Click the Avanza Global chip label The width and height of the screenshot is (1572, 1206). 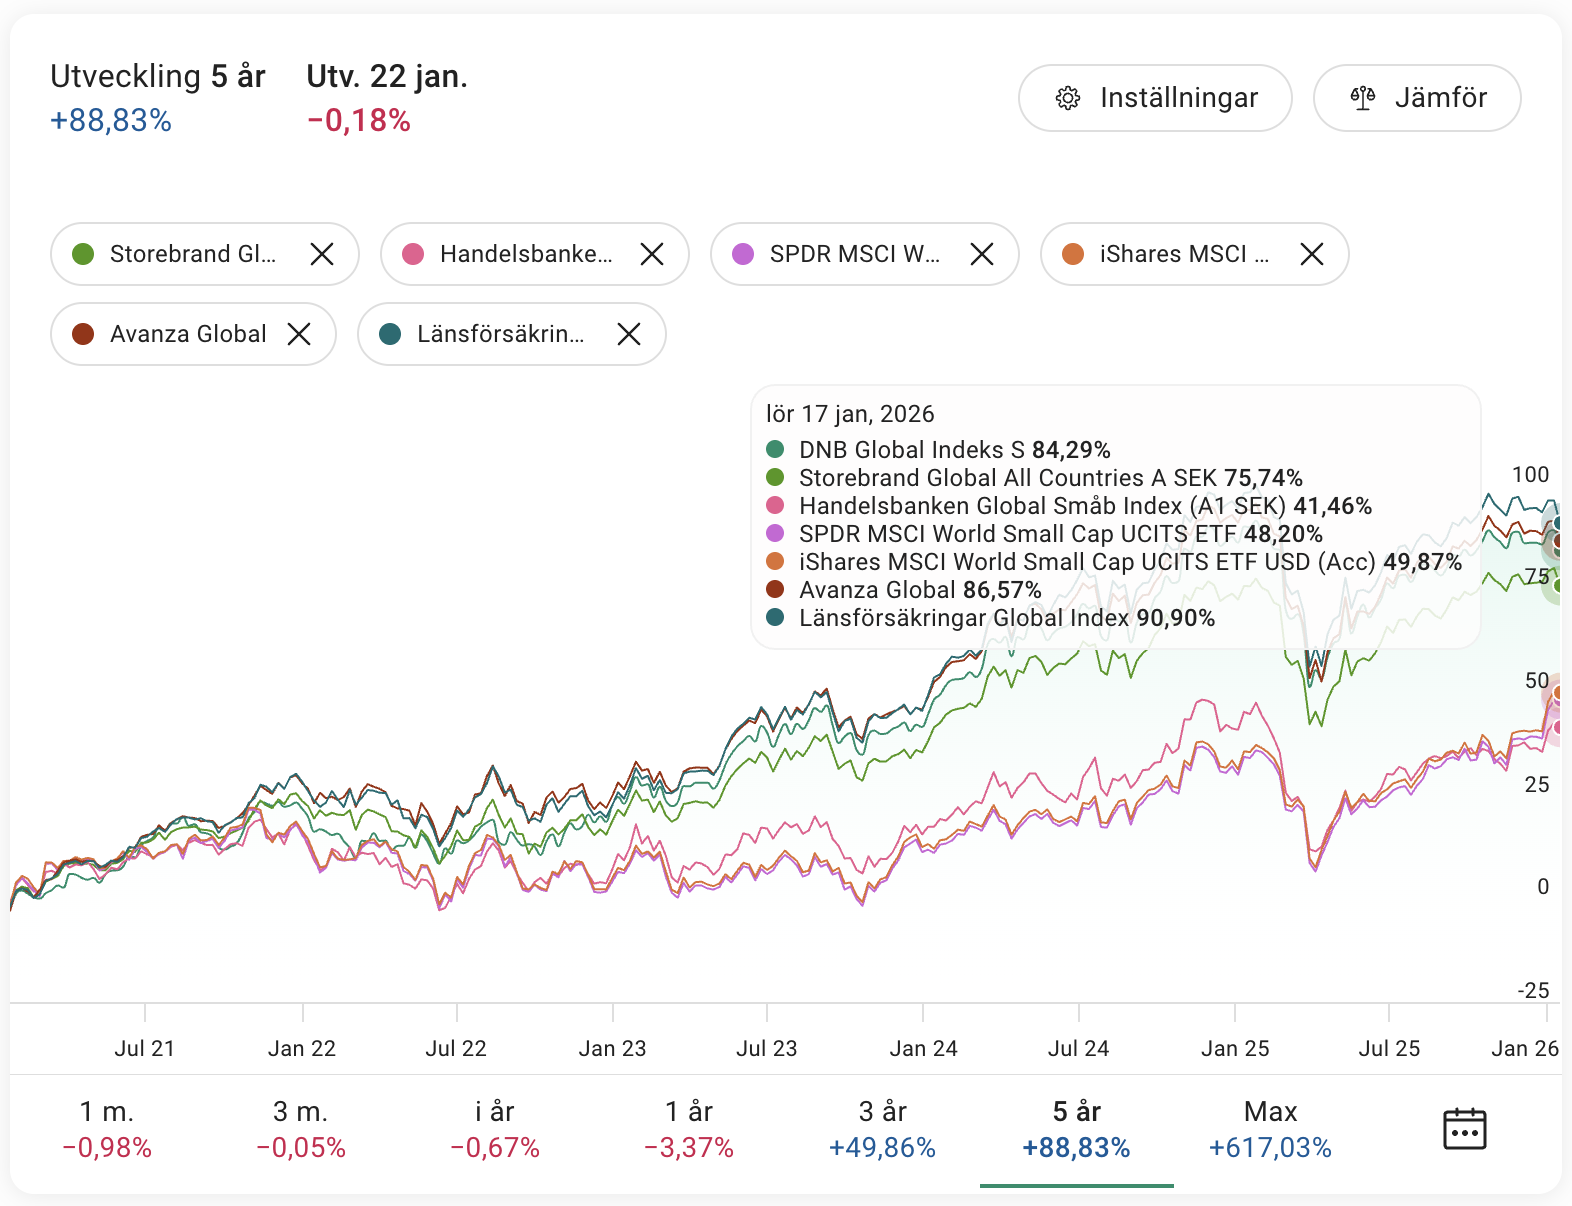[188, 334]
